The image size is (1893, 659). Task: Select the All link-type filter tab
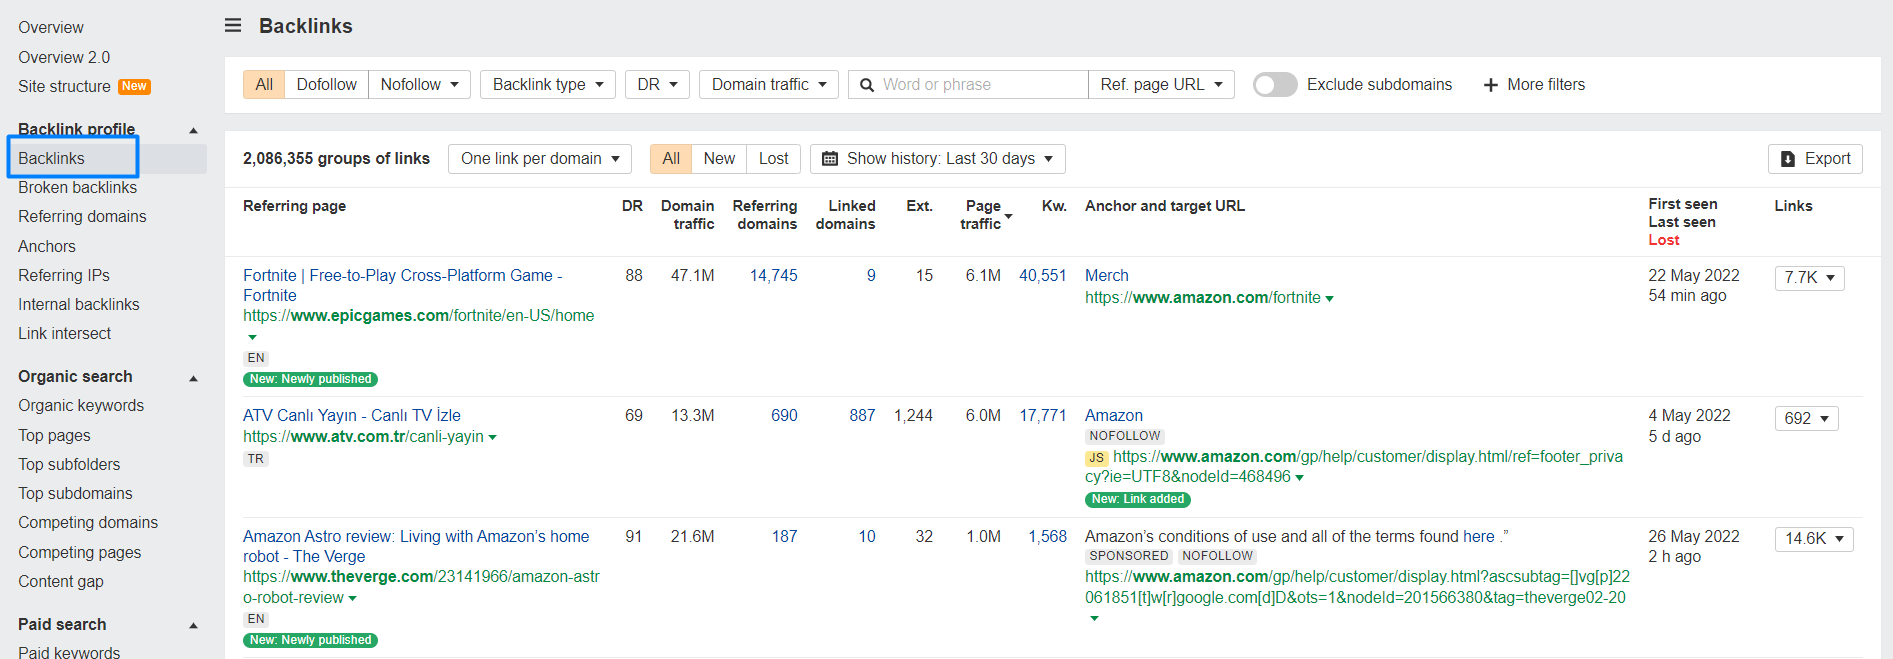click(x=264, y=85)
